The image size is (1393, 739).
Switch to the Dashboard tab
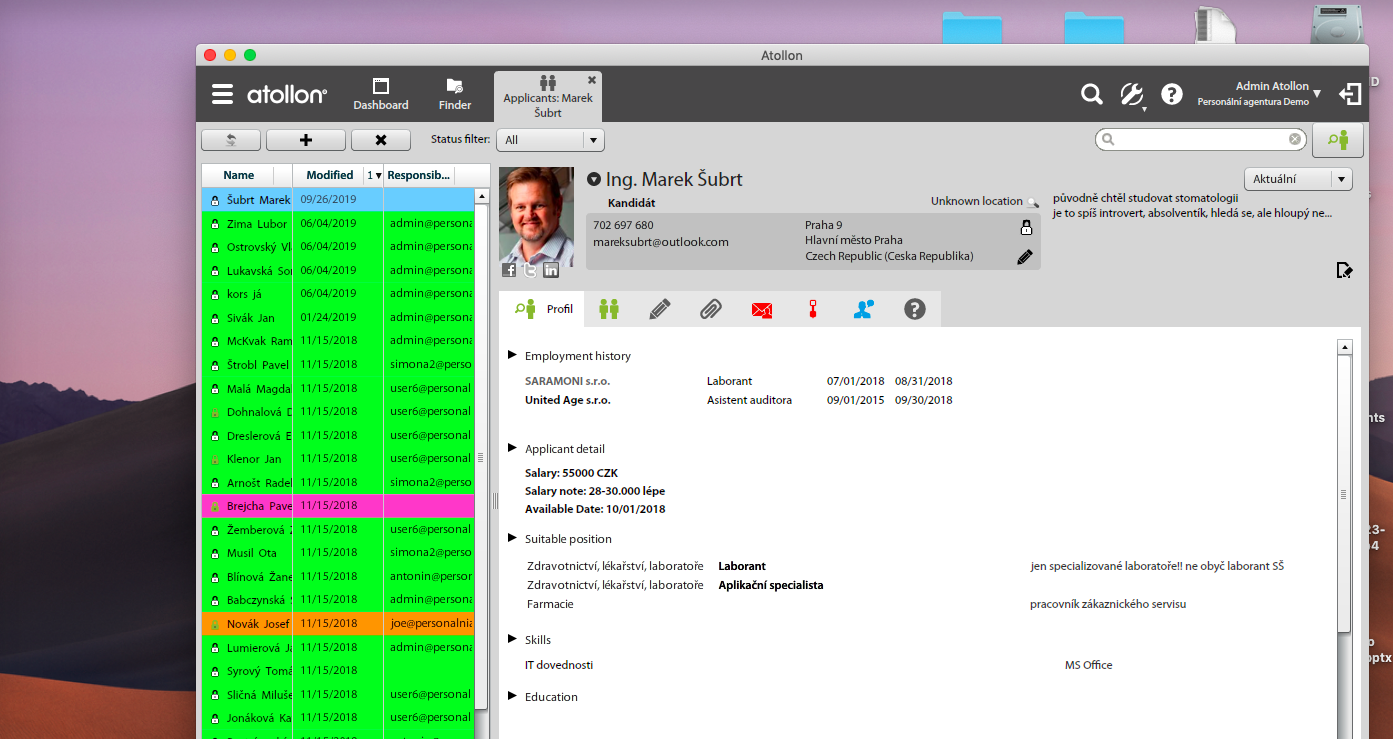point(380,95)
